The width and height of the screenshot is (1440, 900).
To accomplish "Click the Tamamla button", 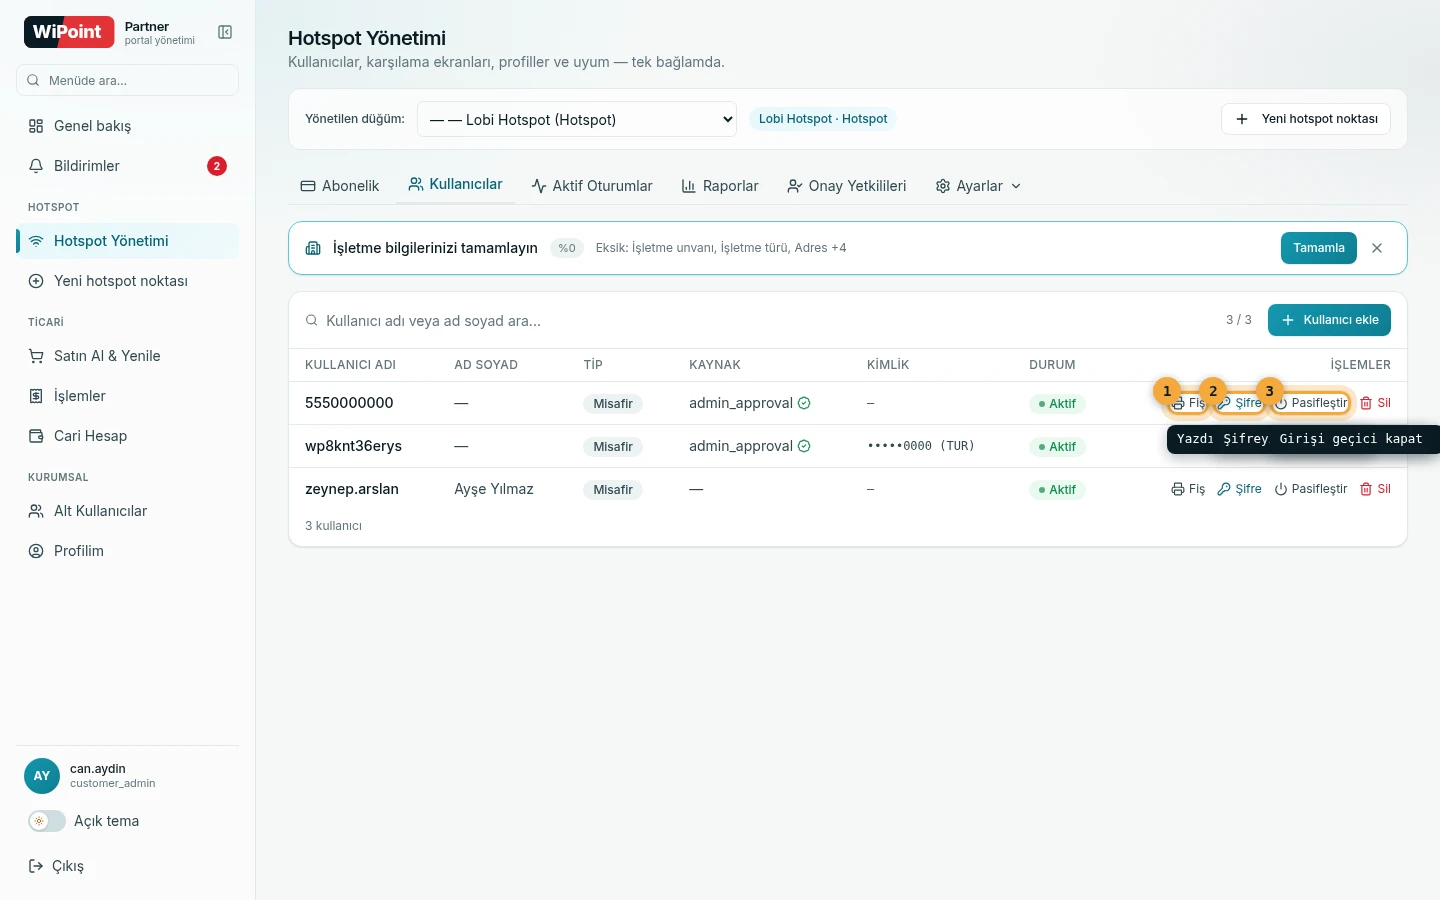I will point(1318,248).
